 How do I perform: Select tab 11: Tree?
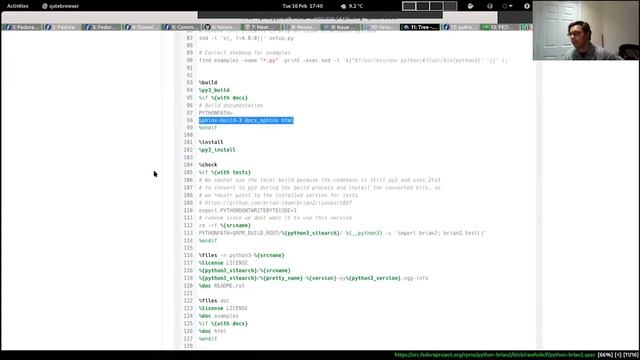click(420, 27)
